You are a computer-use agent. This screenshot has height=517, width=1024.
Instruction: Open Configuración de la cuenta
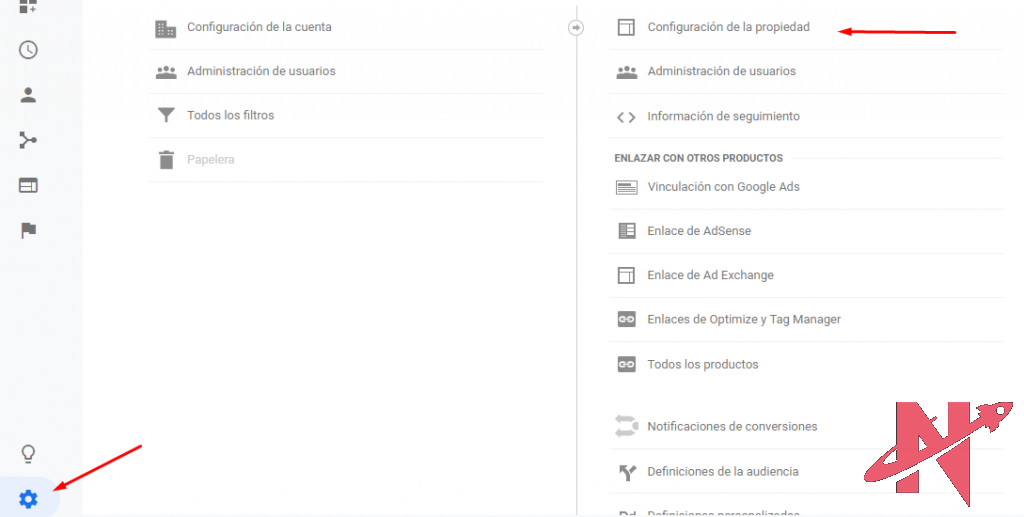coord(259,27)
